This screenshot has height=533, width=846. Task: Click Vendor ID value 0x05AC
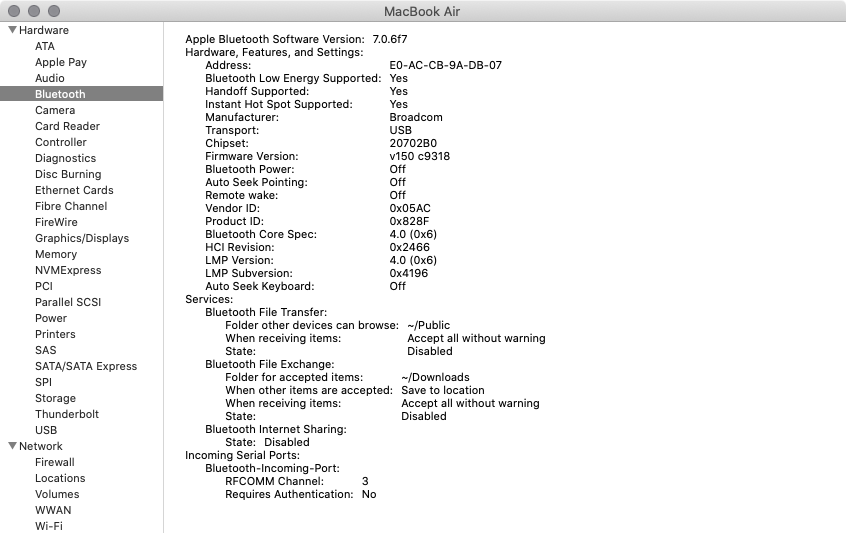tap(410, 208)
